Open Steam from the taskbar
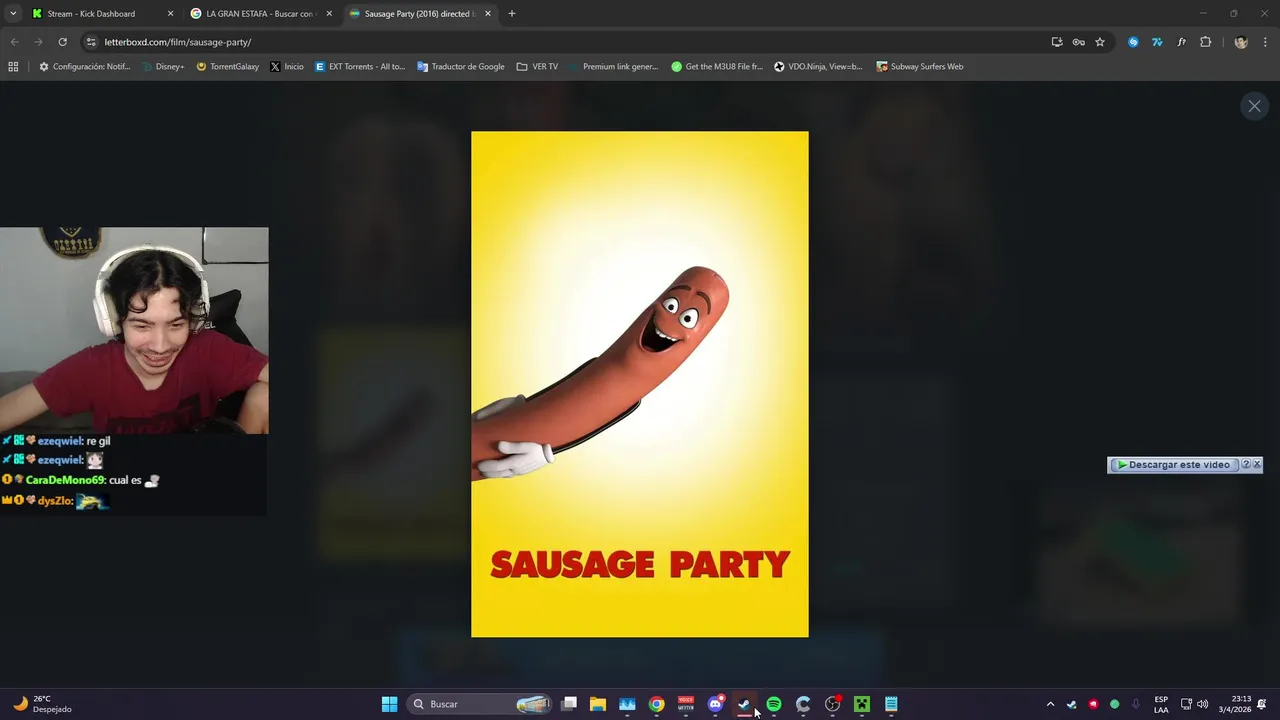1280x720 pixels. [744, 704]
